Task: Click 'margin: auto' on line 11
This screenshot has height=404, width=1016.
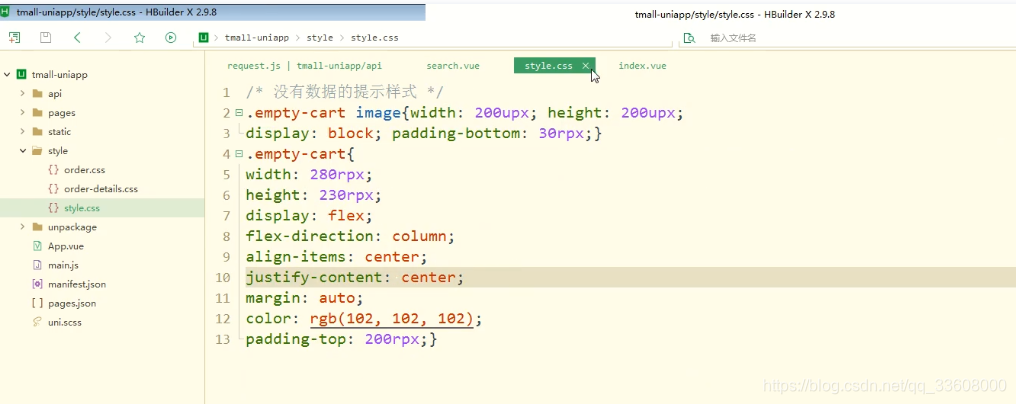Action: click(x=301, y=298)
